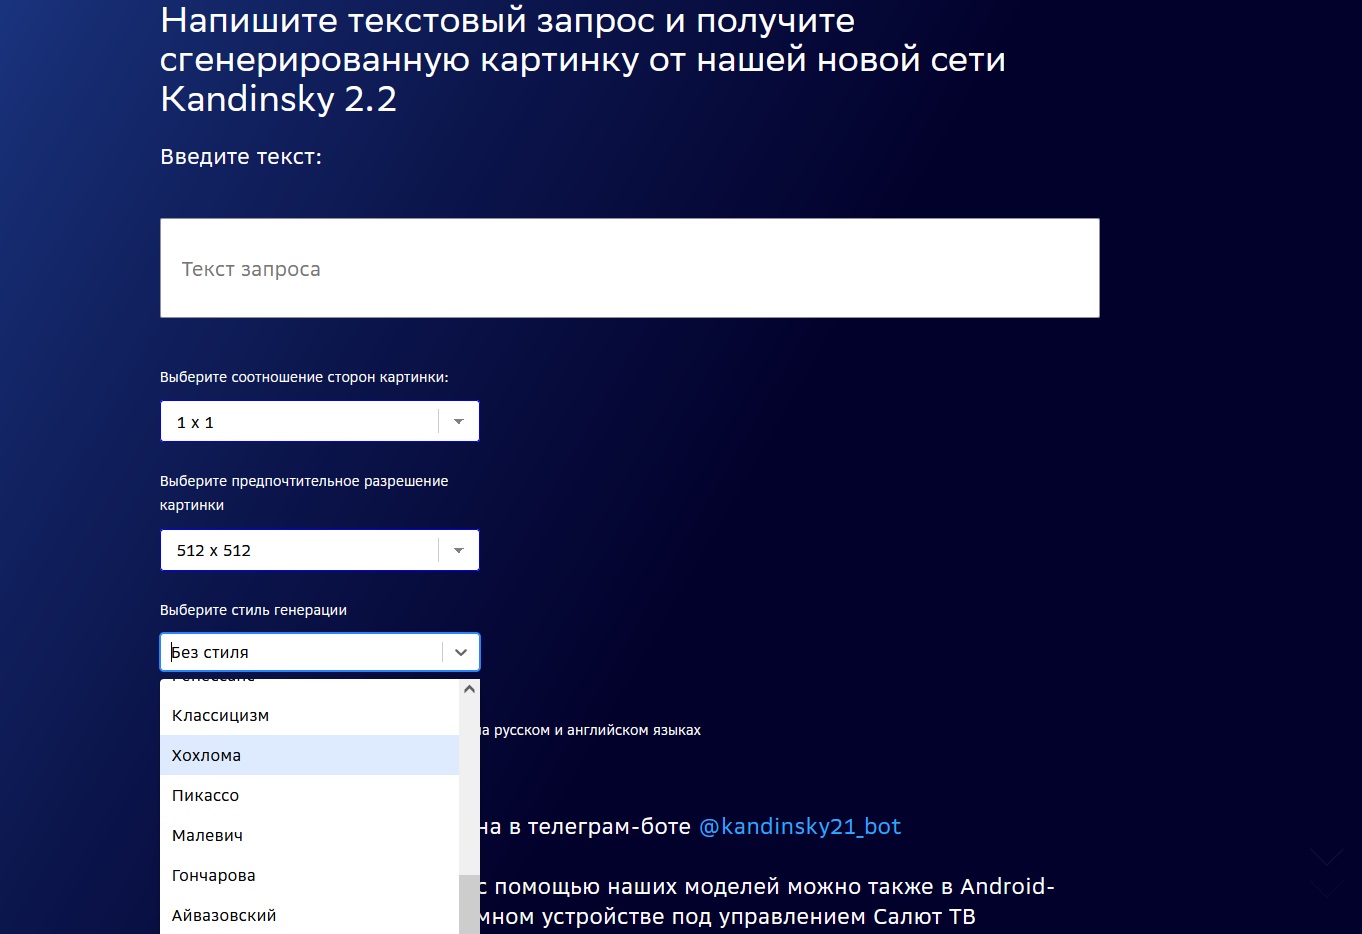This screenshot has height=934, width=1362.
Task: Select Малевич from the style list
Action: [x=208, y=835]
